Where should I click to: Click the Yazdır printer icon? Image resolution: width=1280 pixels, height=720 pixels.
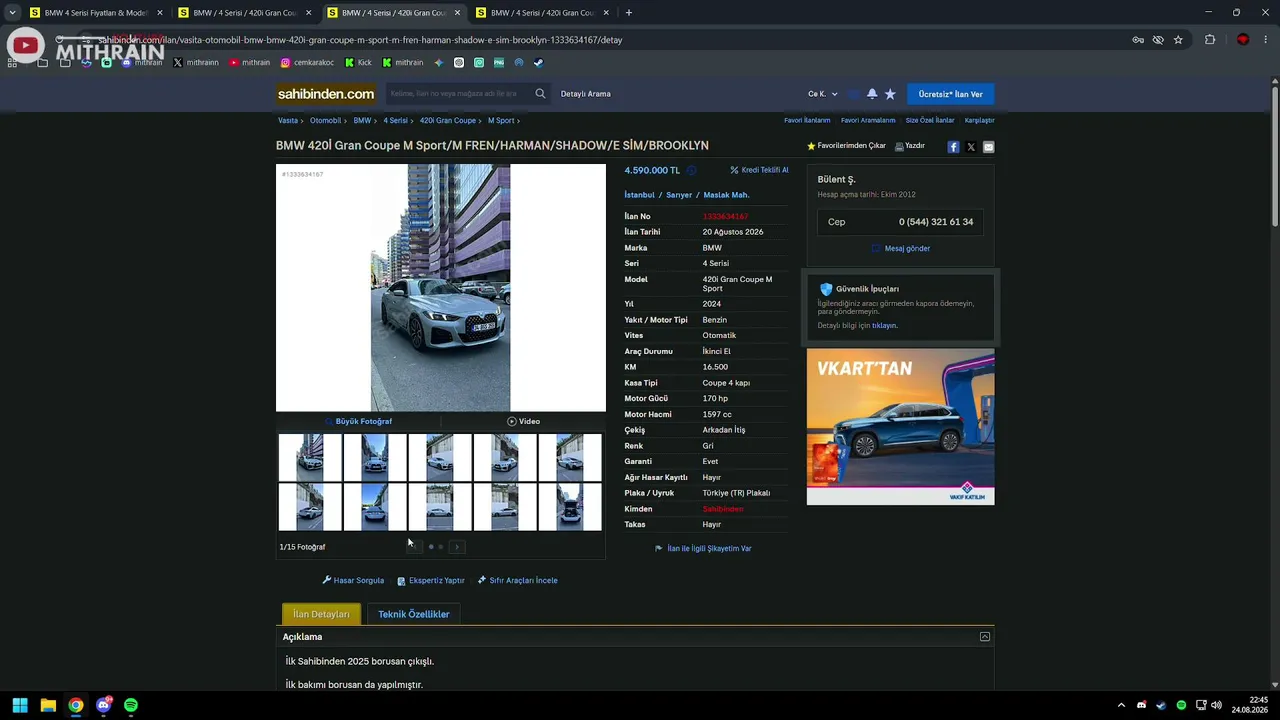pyautogui.click(x=899, y=146)
